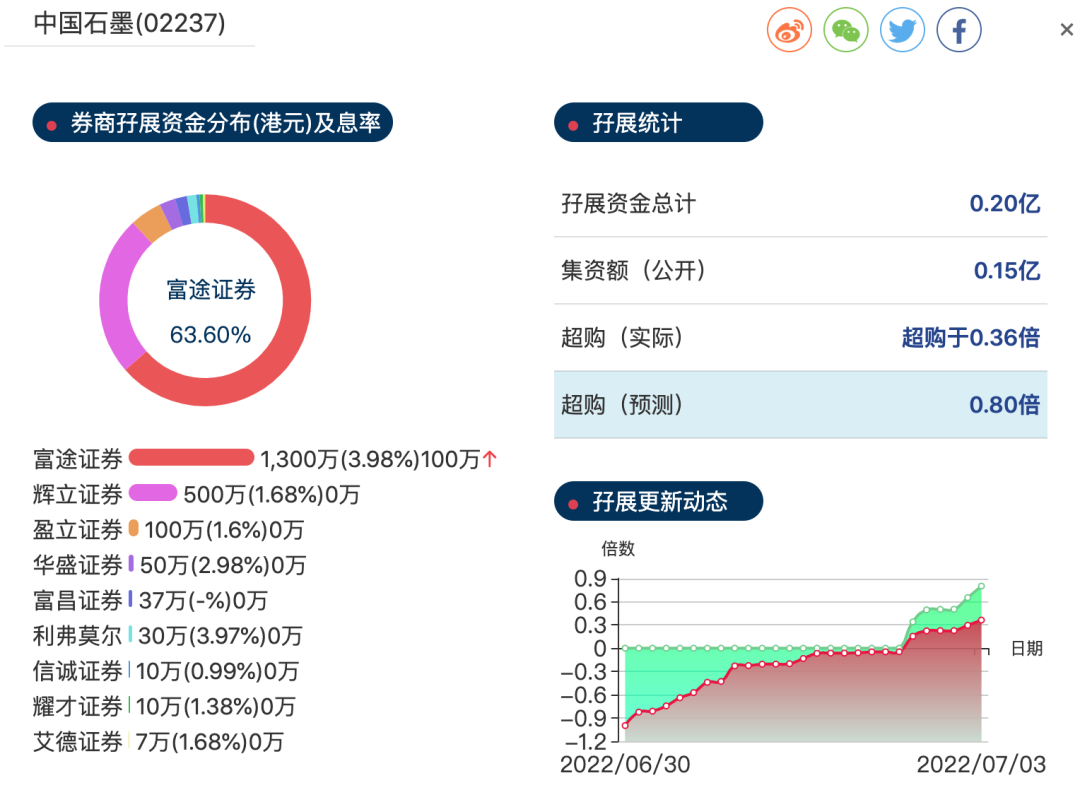Click the 0.80倍 forecast value
Viewport: 1080px width, 790px height.
(1005, 404)
